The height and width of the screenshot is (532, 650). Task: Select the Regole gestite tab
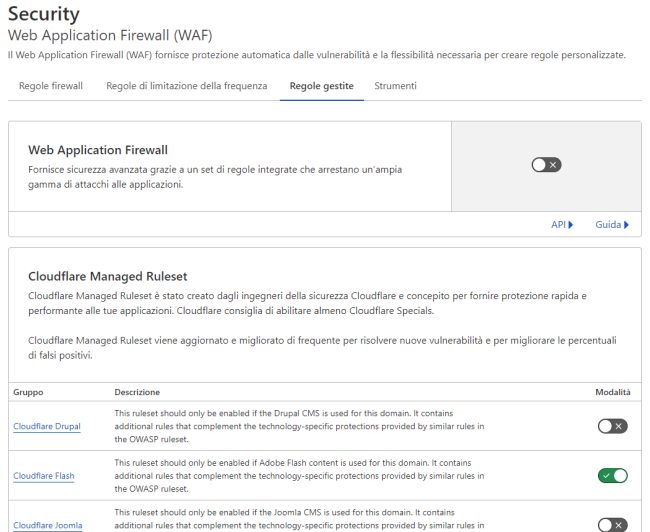coord(322,86)
